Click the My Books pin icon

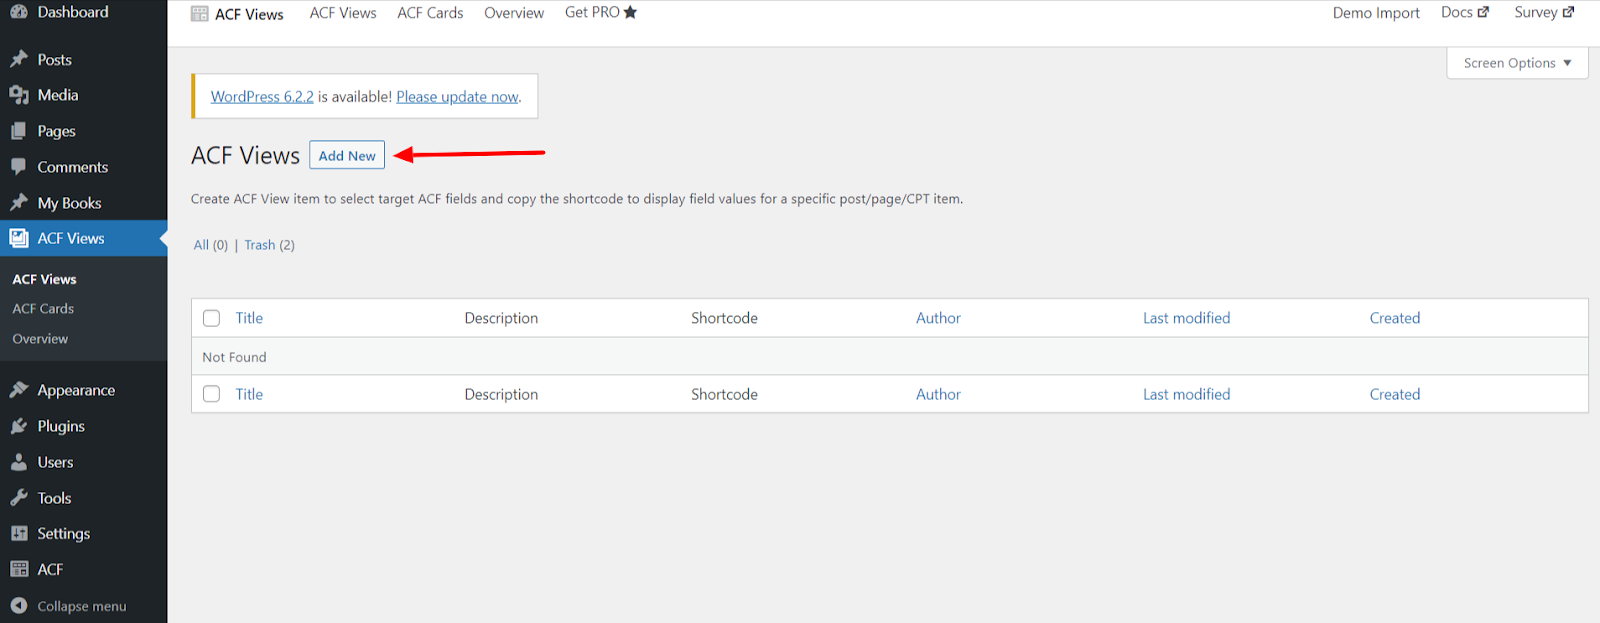[19, 203]
